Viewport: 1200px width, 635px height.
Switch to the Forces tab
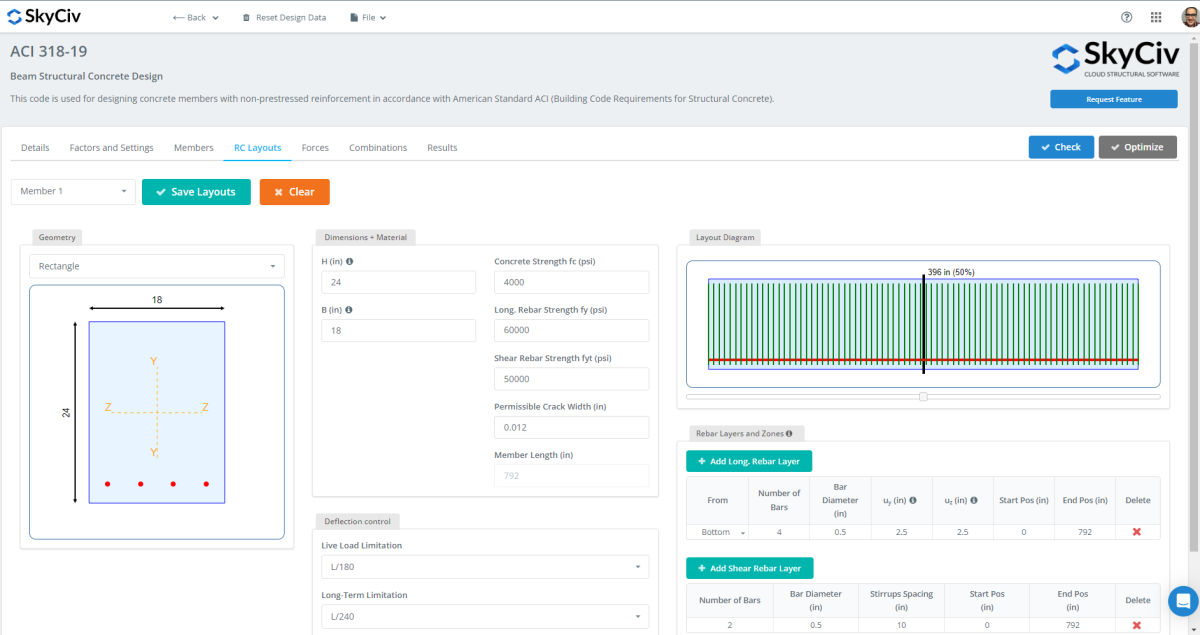click(x=315, y=148)
